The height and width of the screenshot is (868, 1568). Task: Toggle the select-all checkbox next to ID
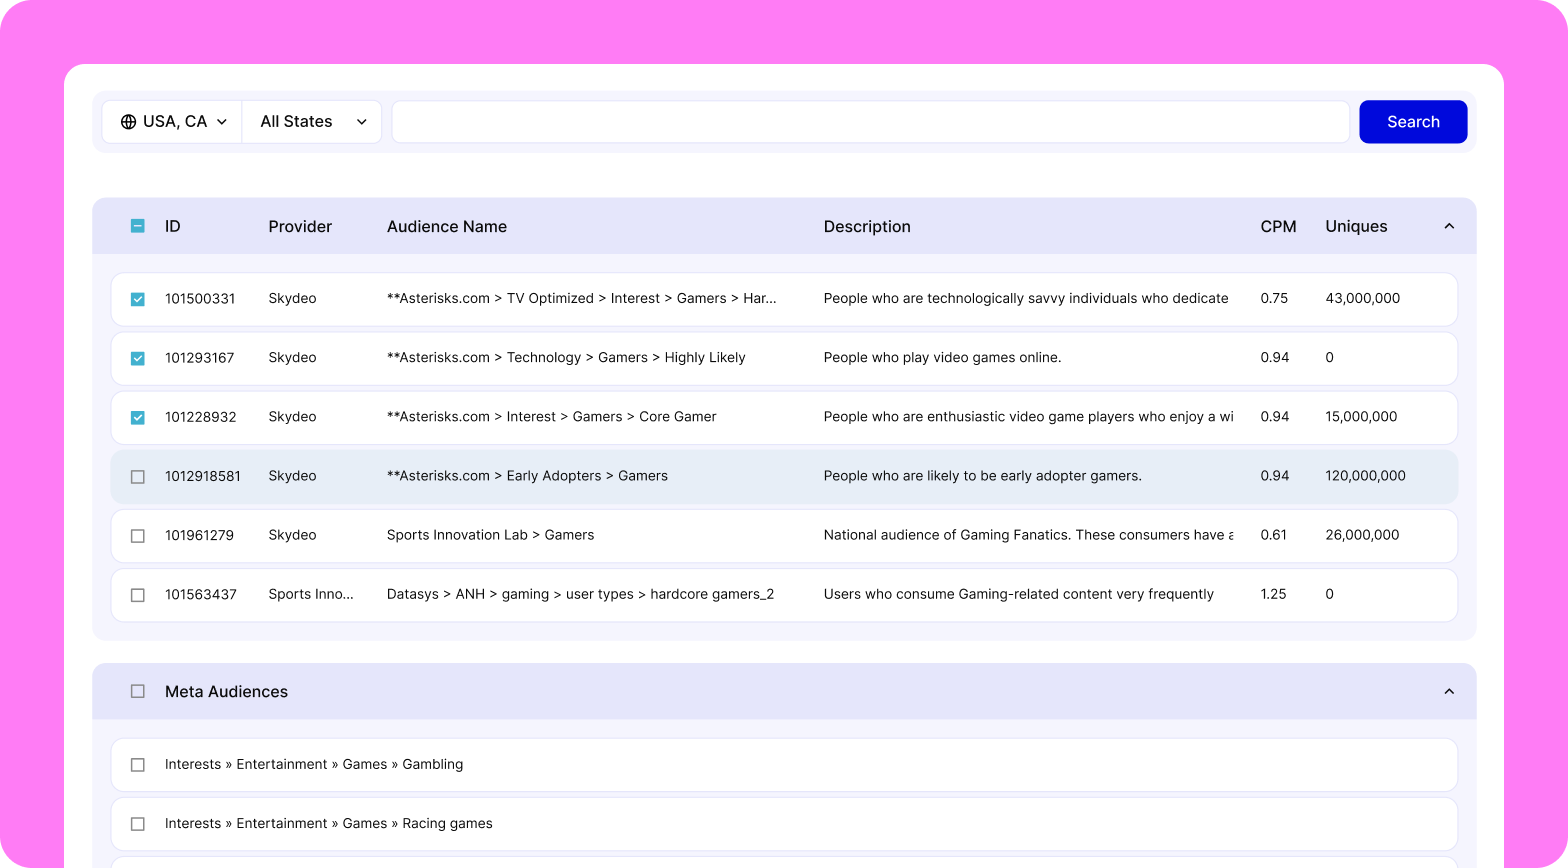138,226
